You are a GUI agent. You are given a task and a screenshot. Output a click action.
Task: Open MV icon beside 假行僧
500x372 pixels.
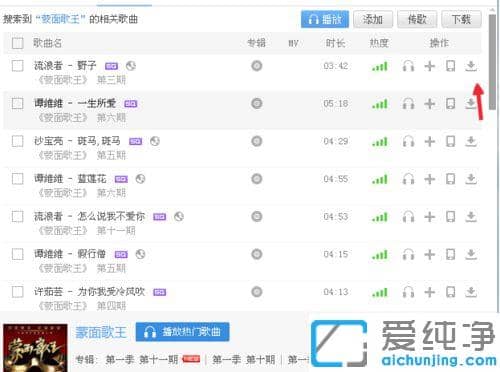point(140,254)
